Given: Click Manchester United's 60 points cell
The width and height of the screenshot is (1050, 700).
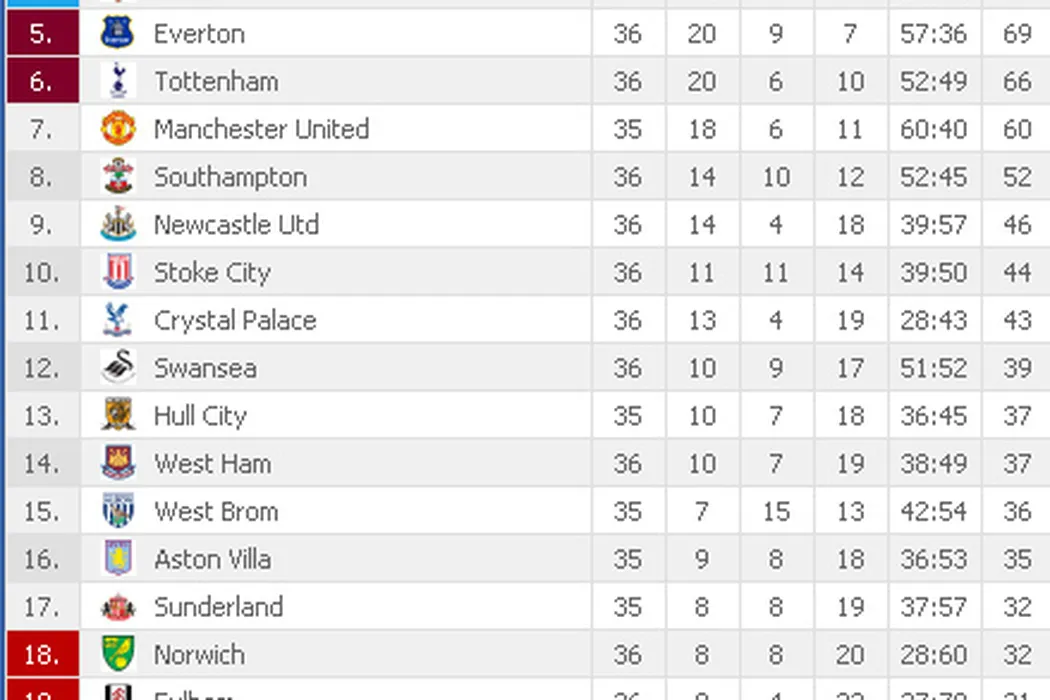Looking at the screenshot, I should click(x=1017, y=129).
